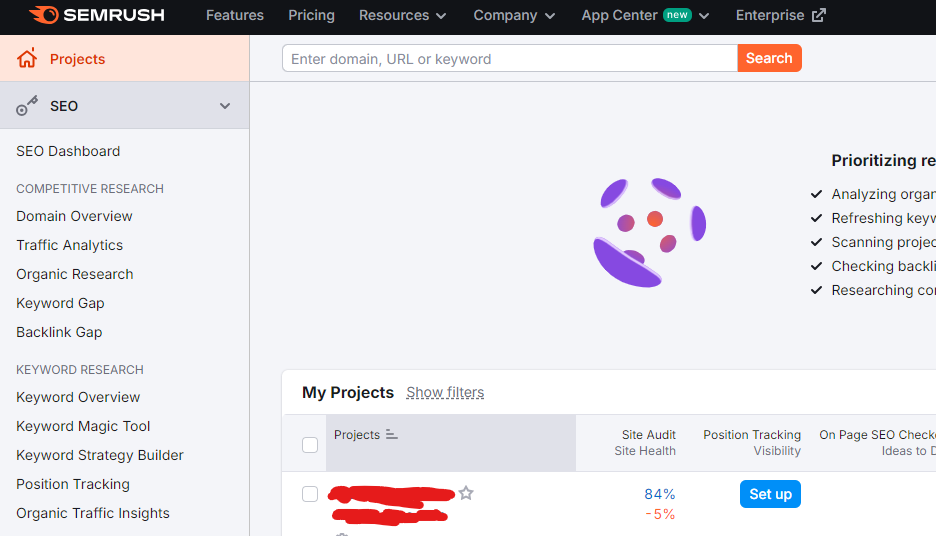Click the Semrush logo
This screenshot has width=936, height=536.
97,15
